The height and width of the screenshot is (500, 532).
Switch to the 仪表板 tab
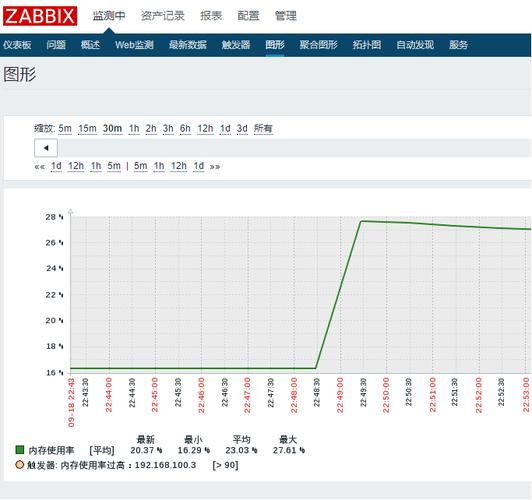(17, 45)
